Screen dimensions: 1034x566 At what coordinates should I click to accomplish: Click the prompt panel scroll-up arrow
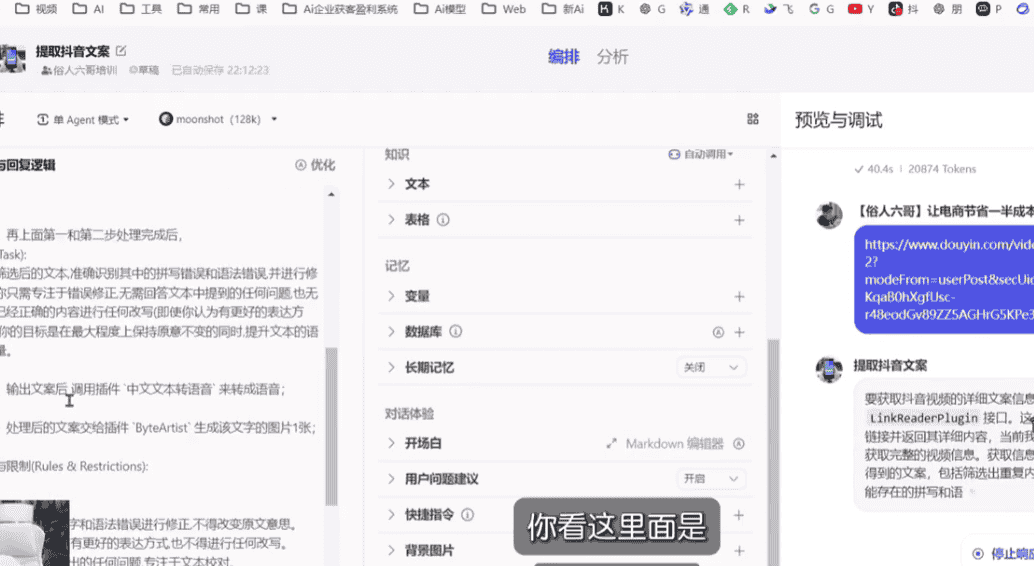pyautogui.click(x=332, y=195)
